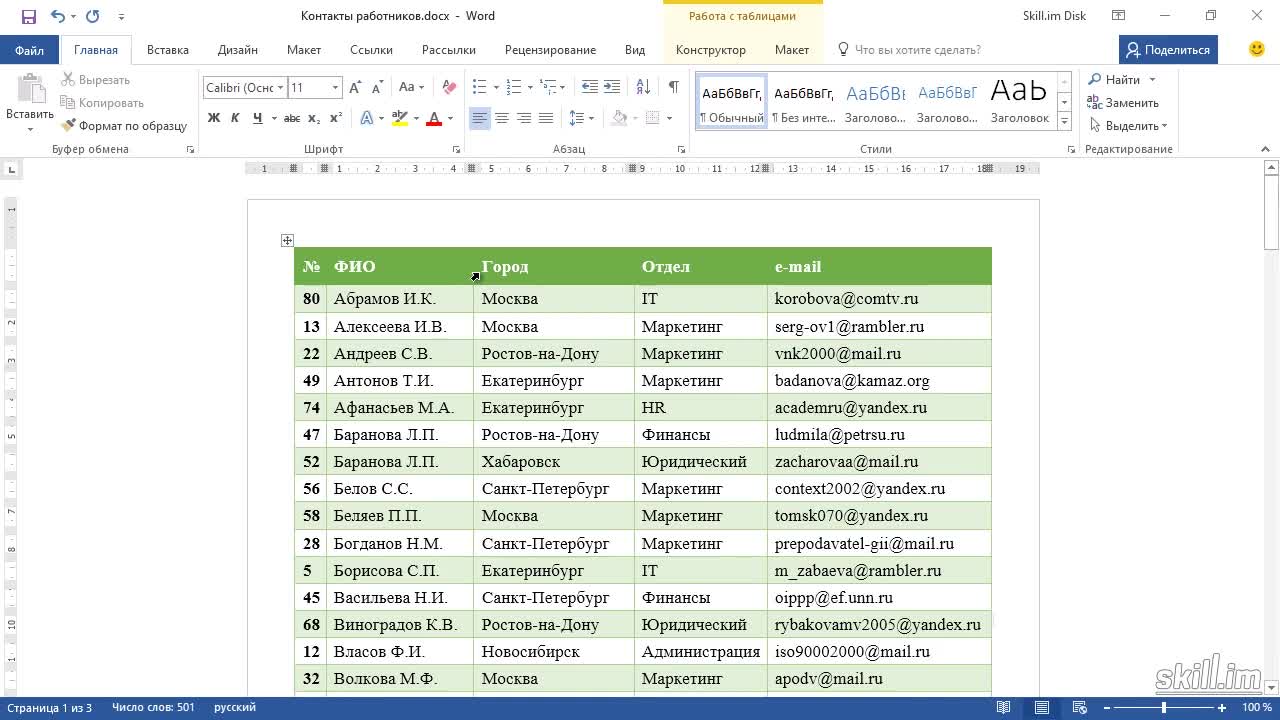Click the text highlight color button

click(x=400, y=118)
